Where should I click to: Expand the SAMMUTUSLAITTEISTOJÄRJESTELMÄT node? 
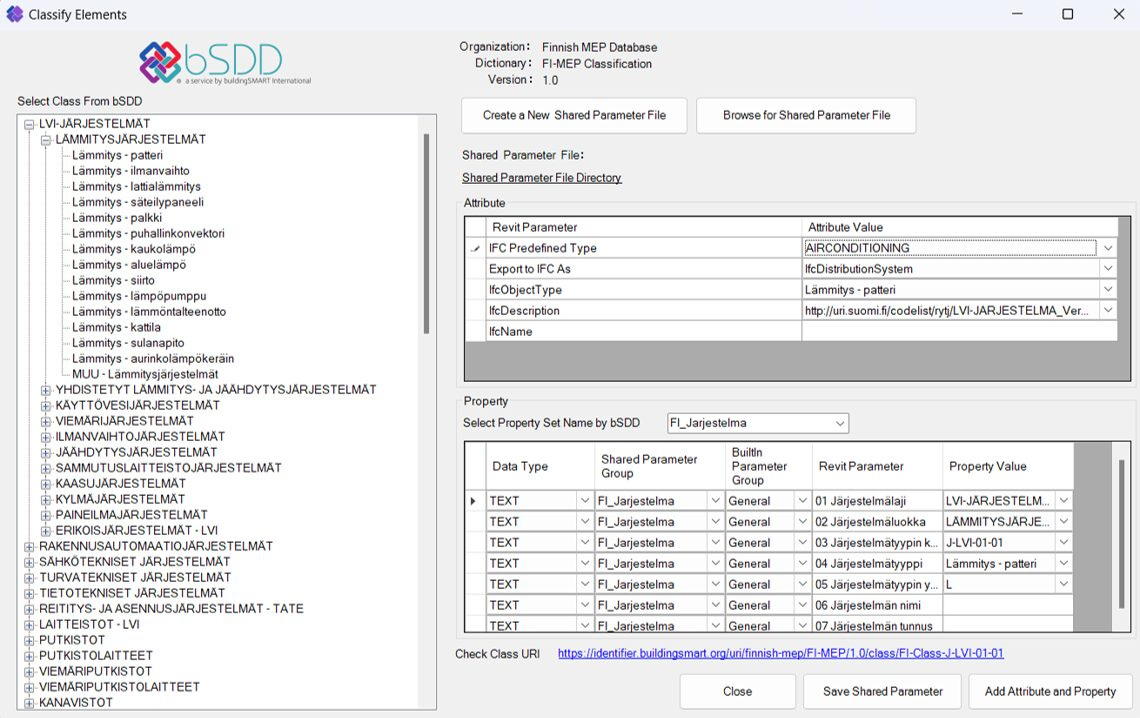point(46,468)
